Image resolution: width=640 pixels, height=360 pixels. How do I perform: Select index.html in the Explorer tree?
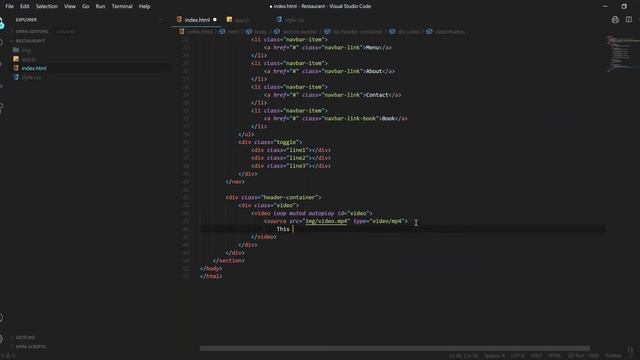34,68
